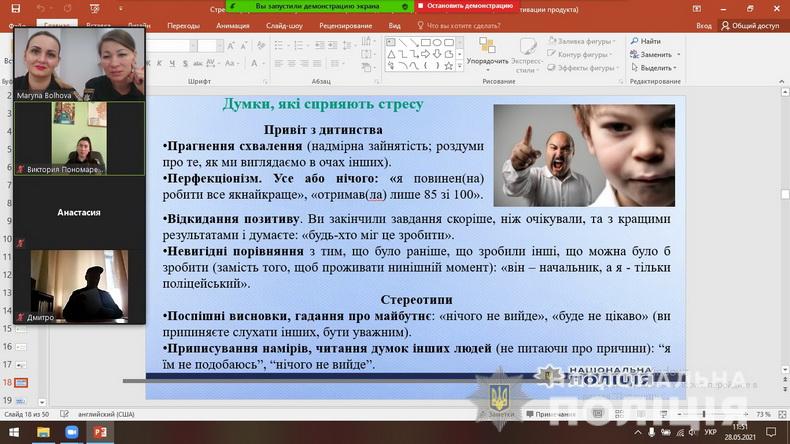Click the PowerPoint icon in the taskbar
The height and width of the screenshot is (444, 790).
coord(100,431)
